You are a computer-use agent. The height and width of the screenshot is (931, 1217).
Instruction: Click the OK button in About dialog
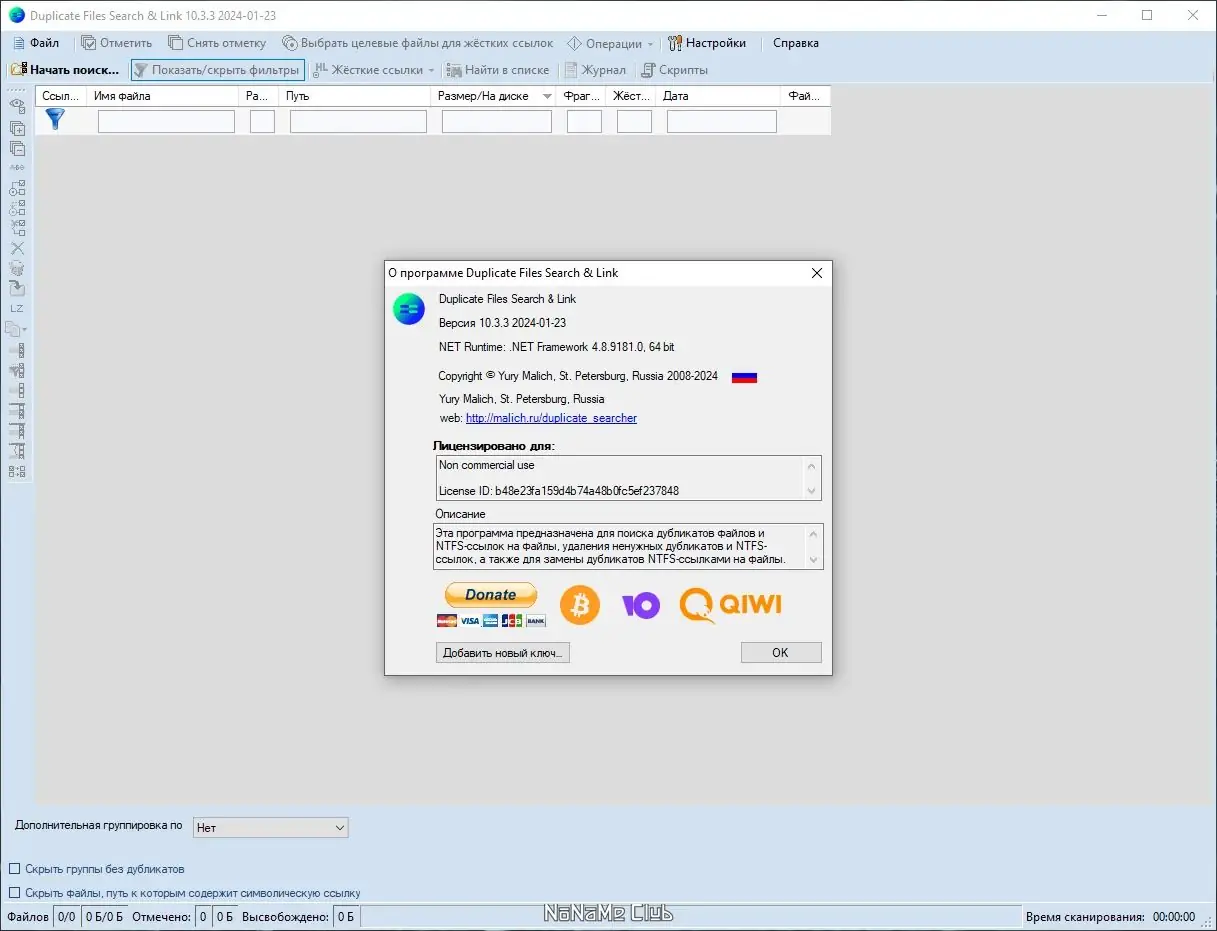(781, 652)
